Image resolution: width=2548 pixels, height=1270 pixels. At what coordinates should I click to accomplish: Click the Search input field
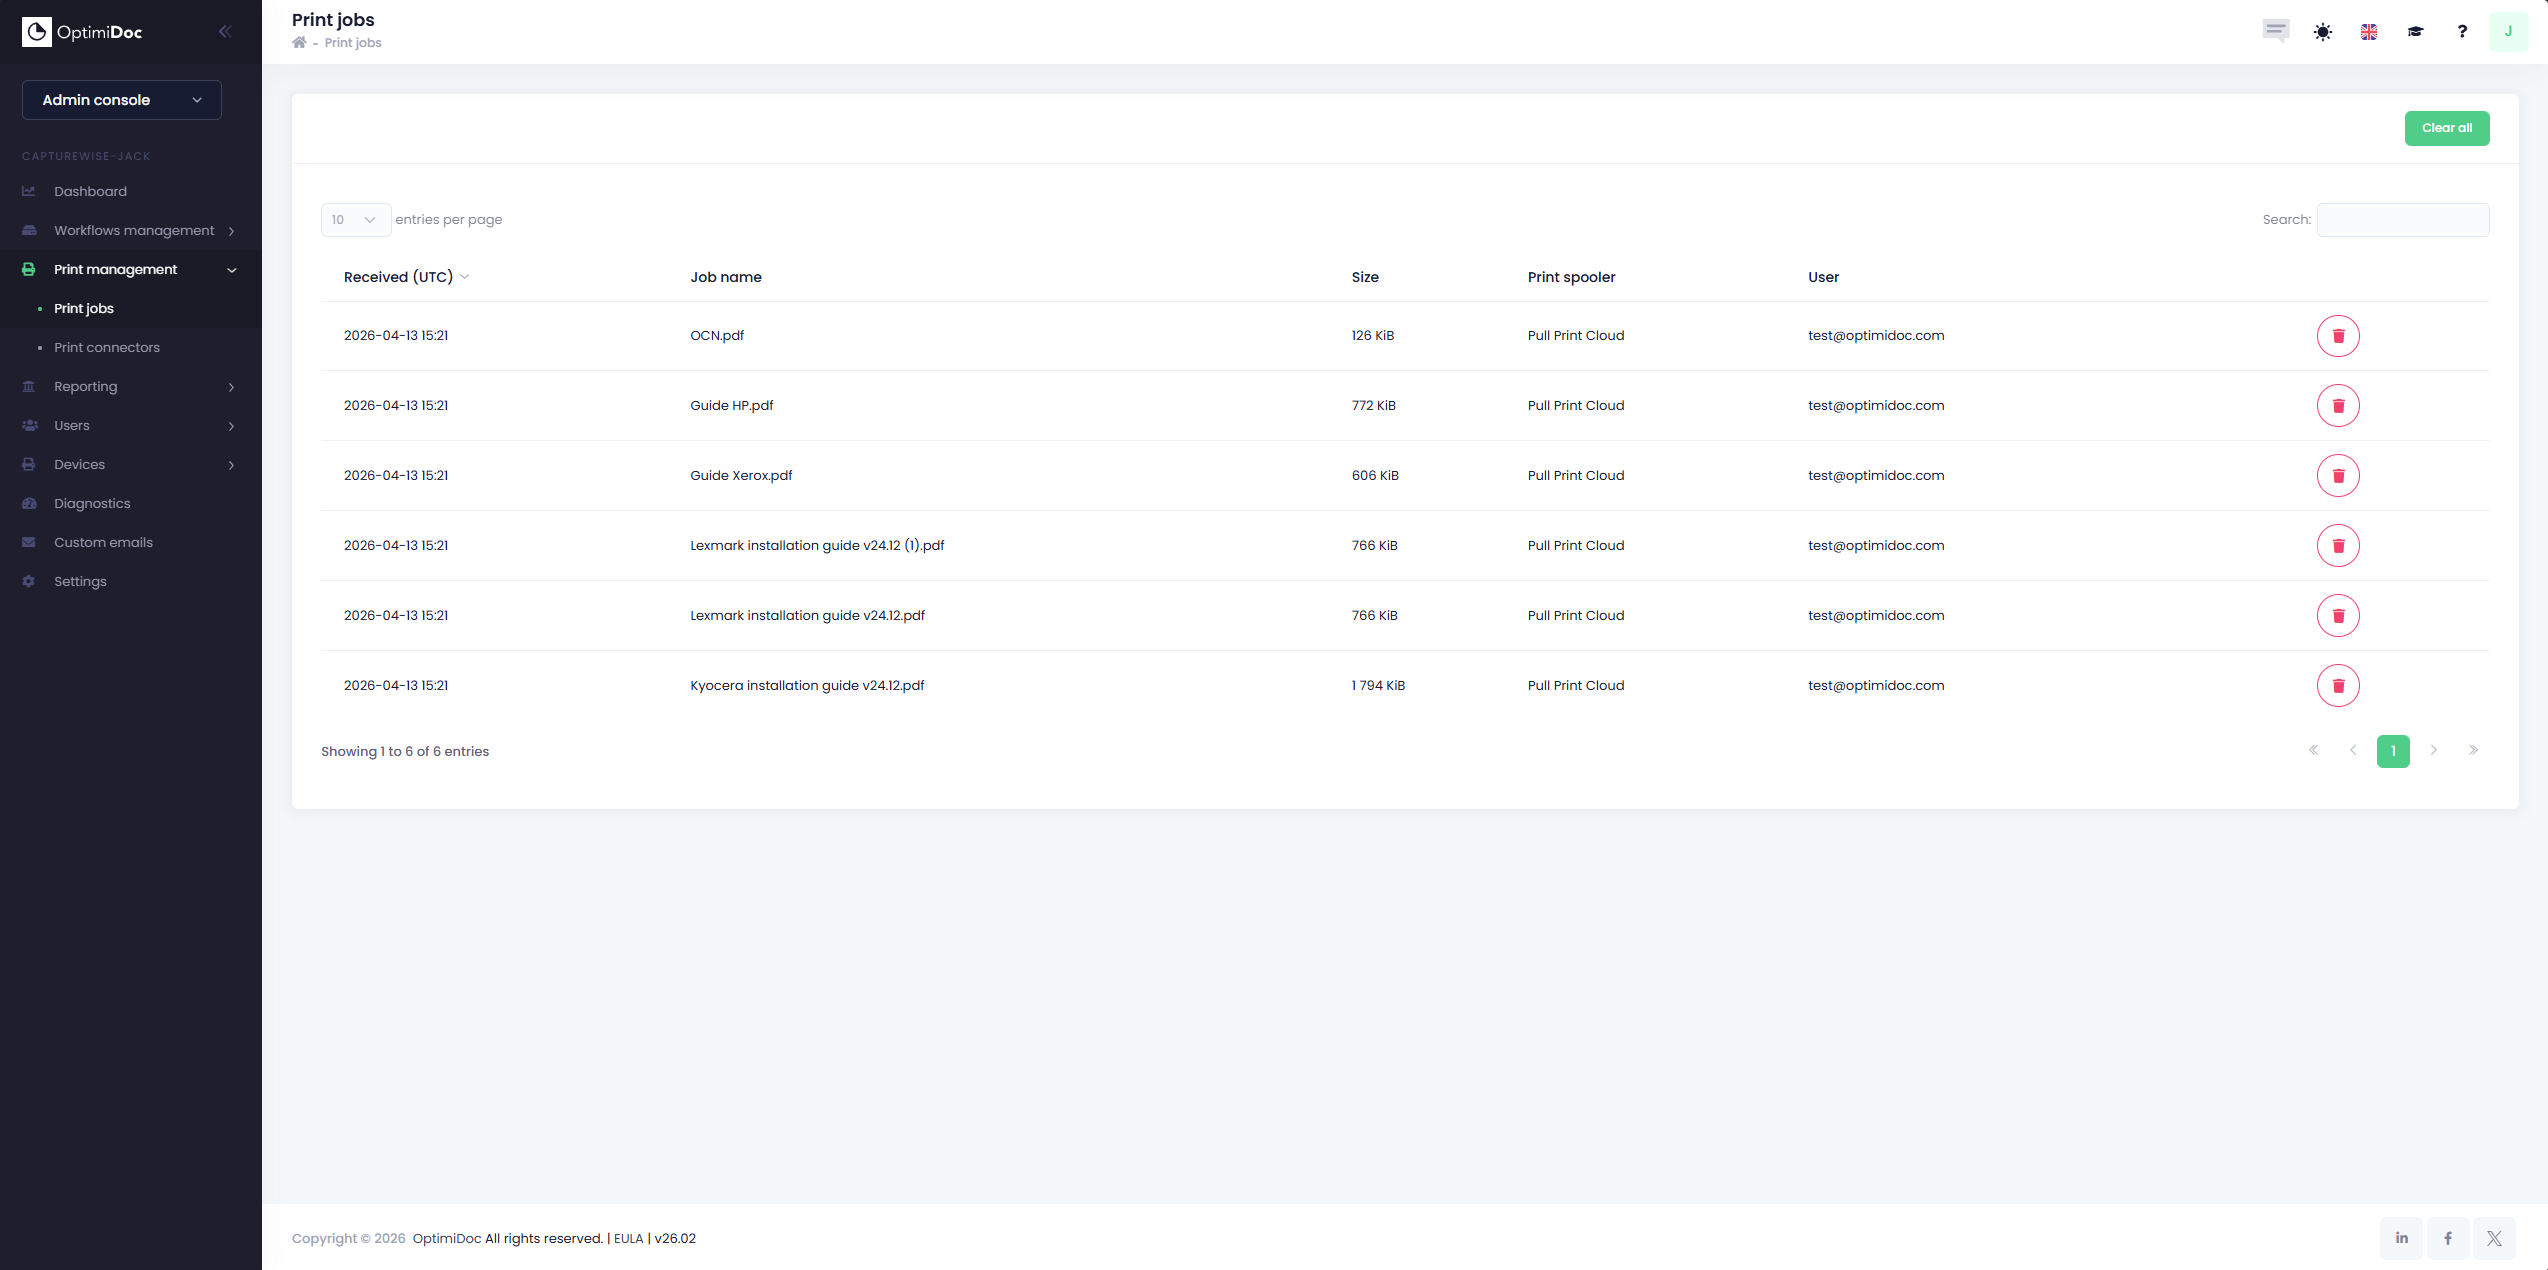coord(2402,220)
